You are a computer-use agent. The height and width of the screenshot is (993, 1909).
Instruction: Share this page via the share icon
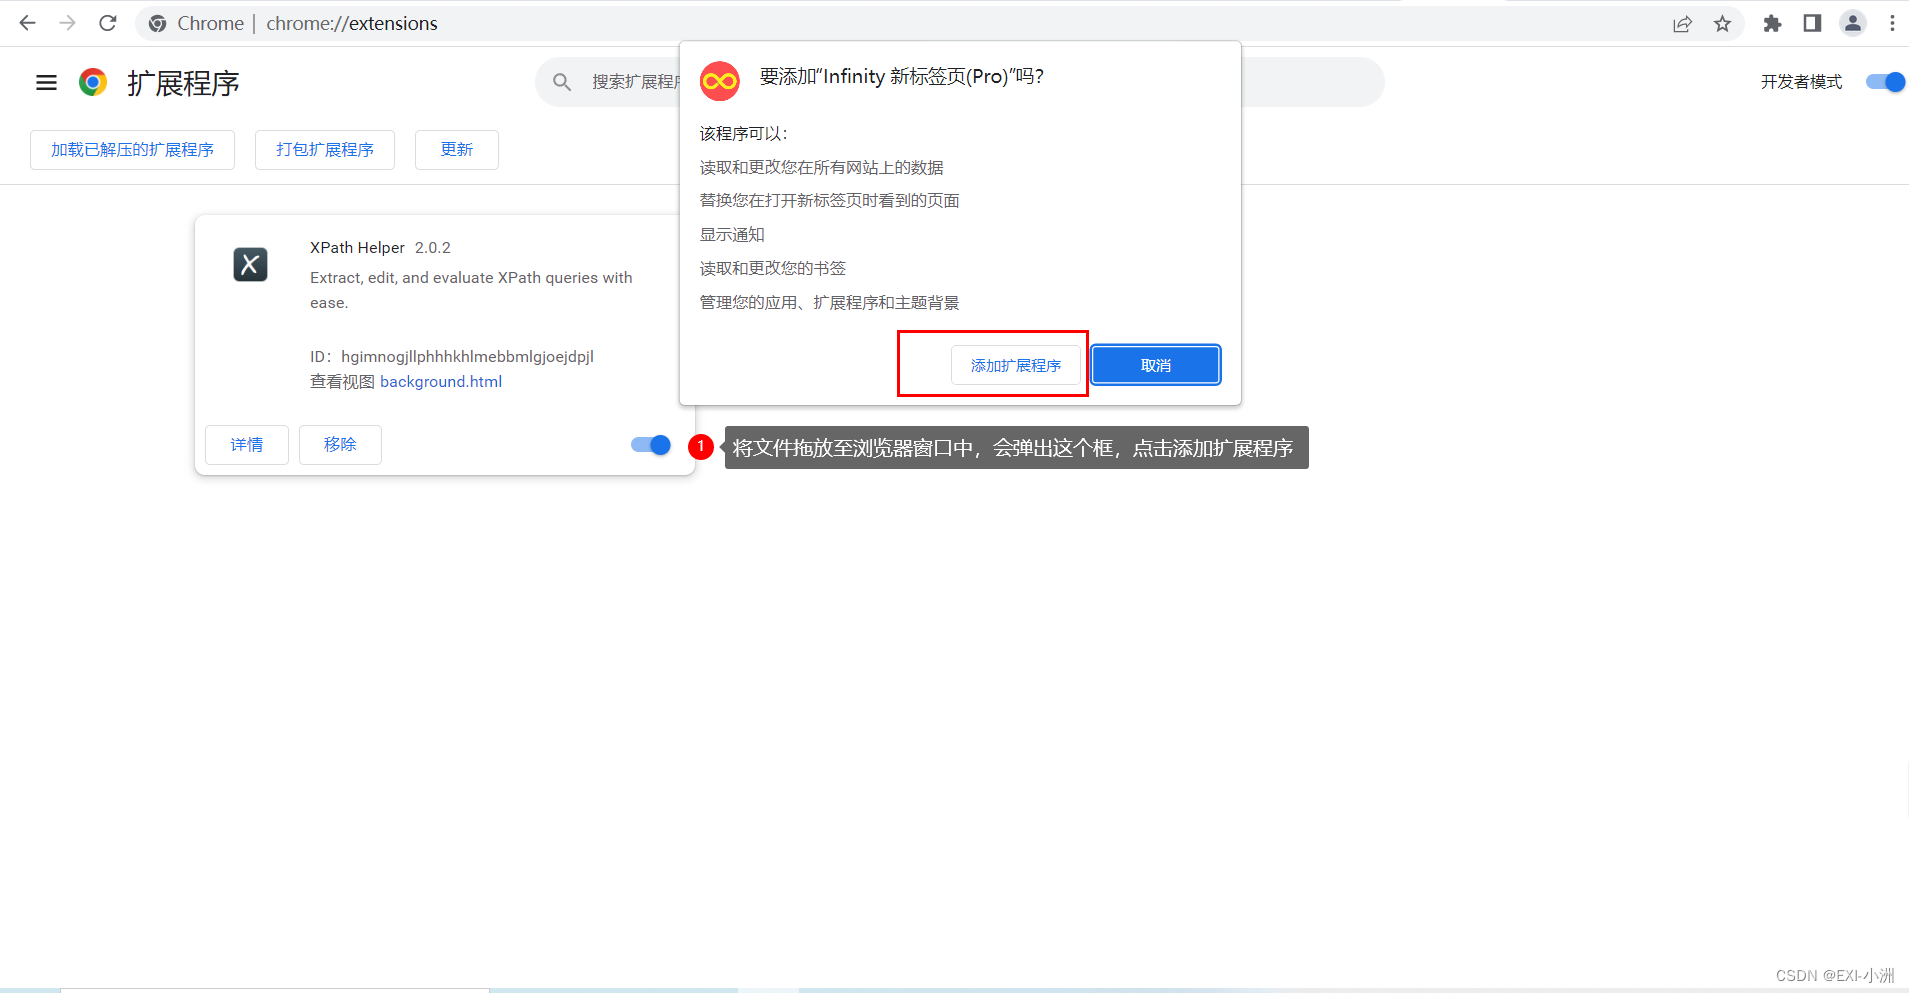(x=1682, y=23)
